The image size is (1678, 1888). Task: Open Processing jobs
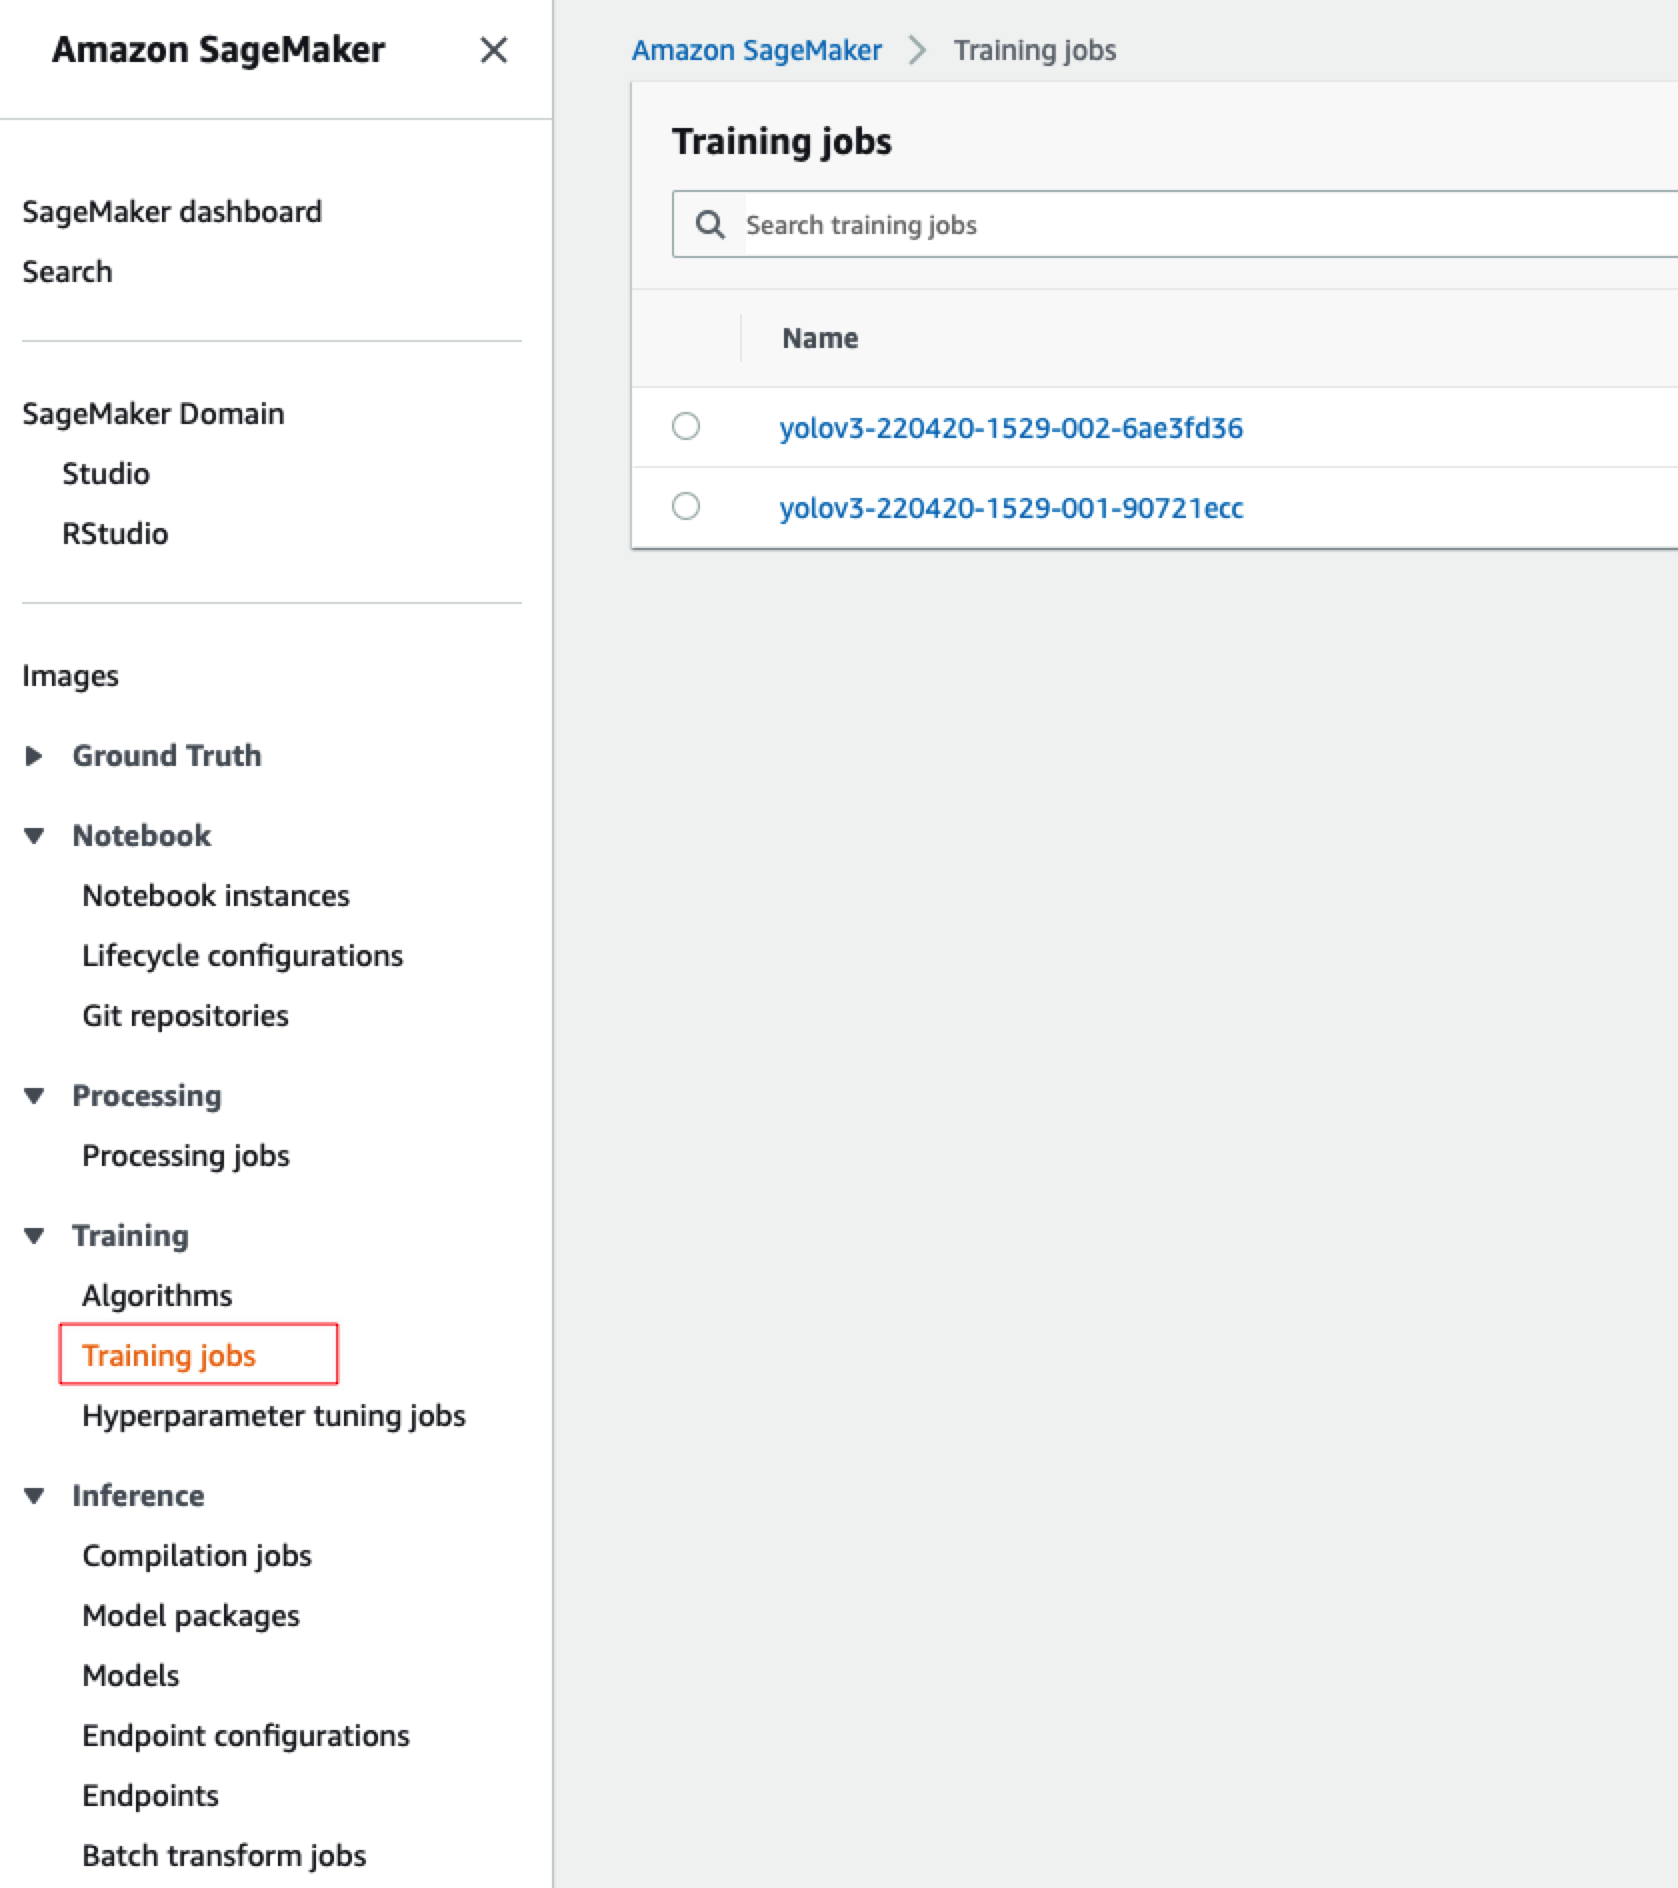pos(186,1156)
